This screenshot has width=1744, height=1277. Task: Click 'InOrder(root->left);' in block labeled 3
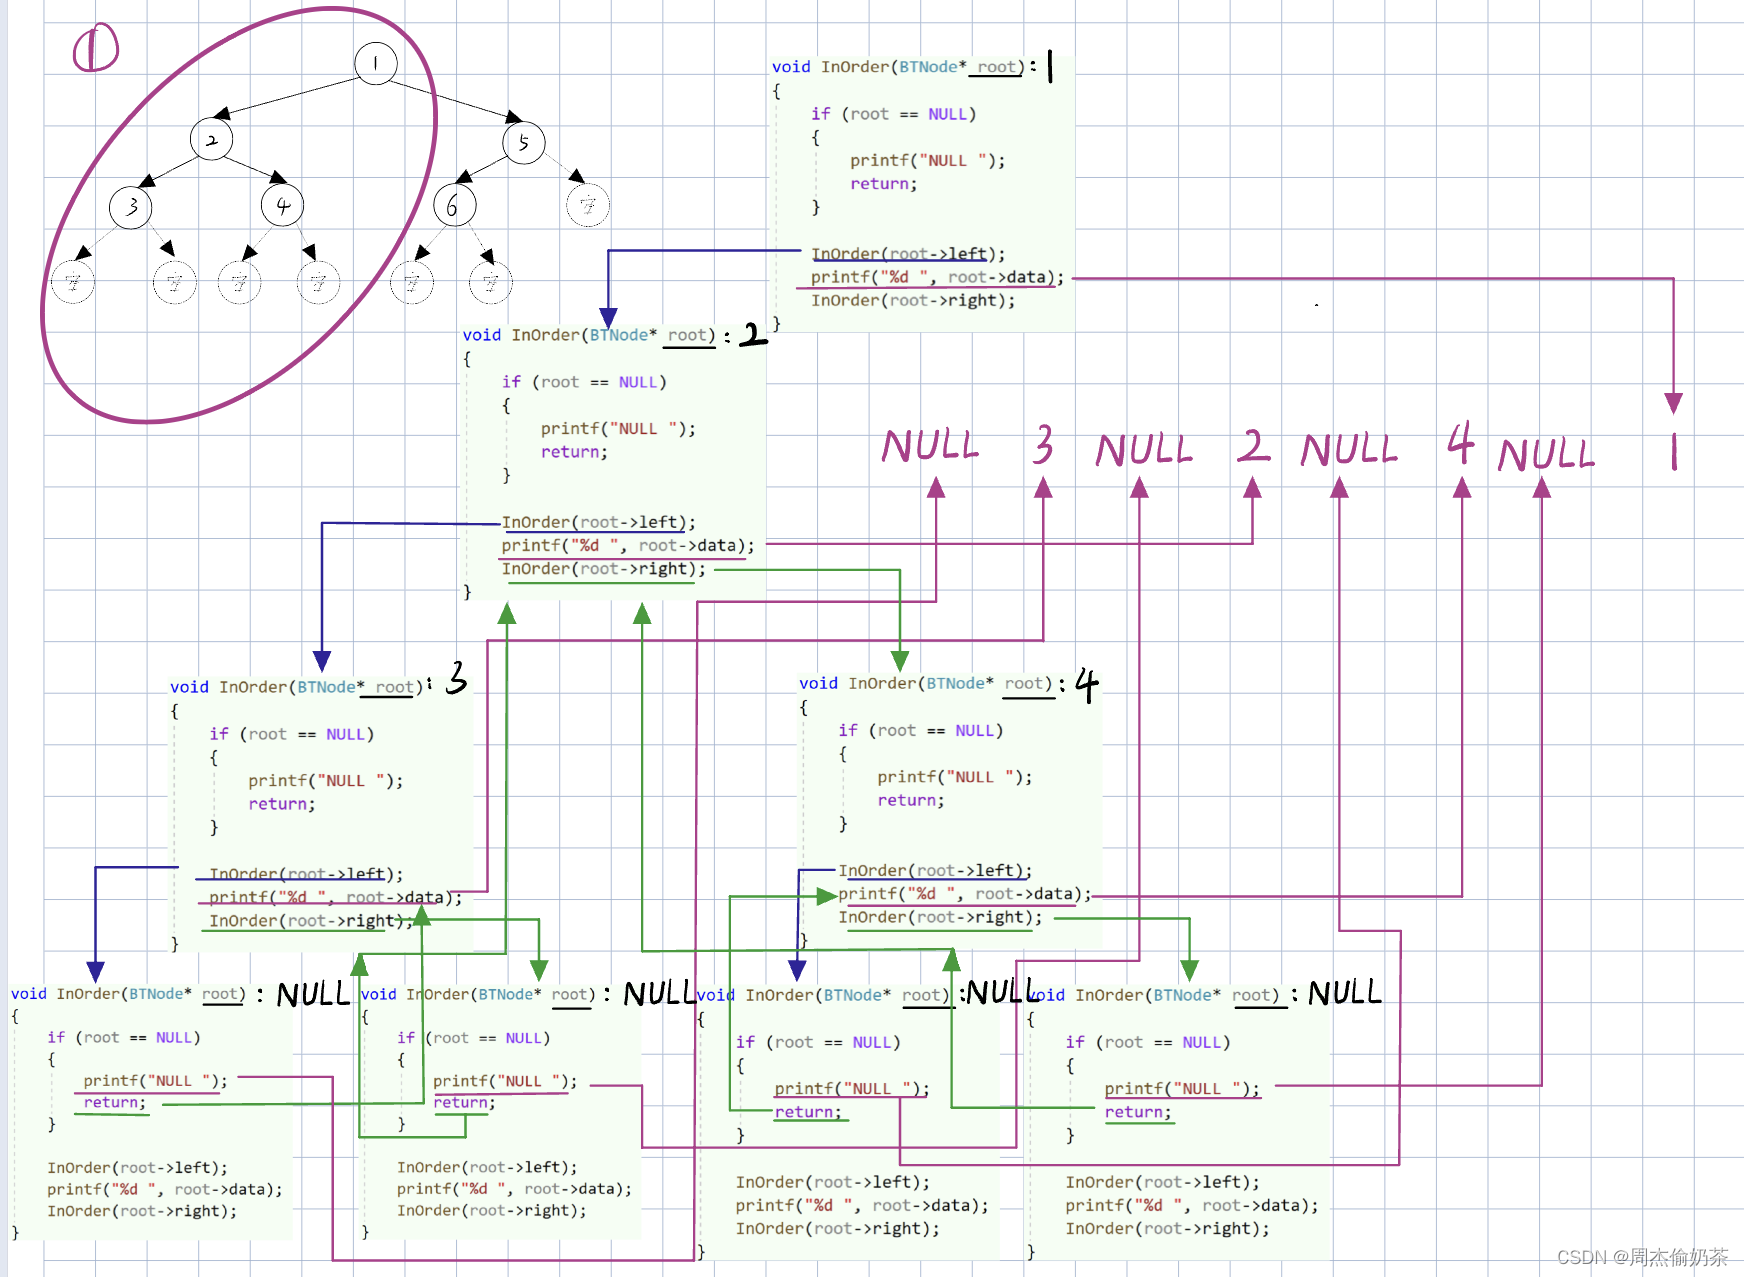click(x=306, y=874)
